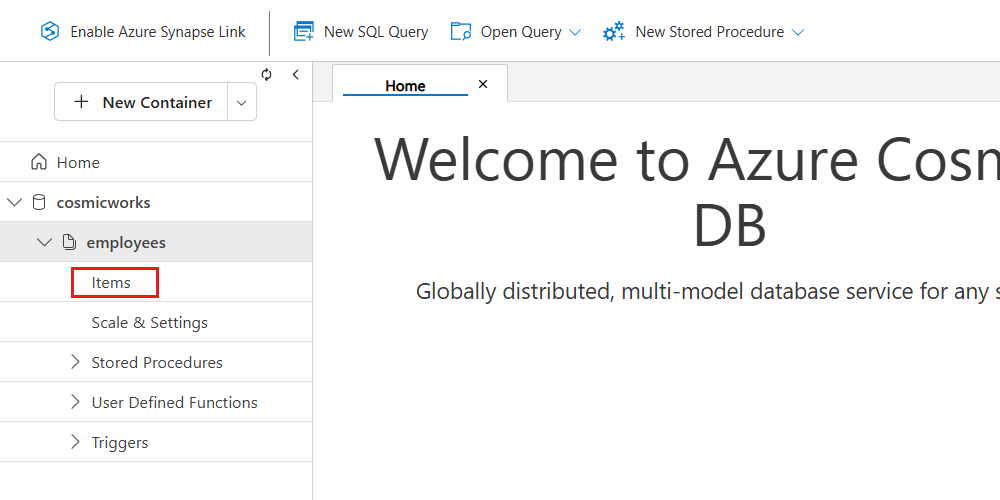Click the Open Query folder icon
Viewport: 1000px width, 500px height.
pos(461,32)
